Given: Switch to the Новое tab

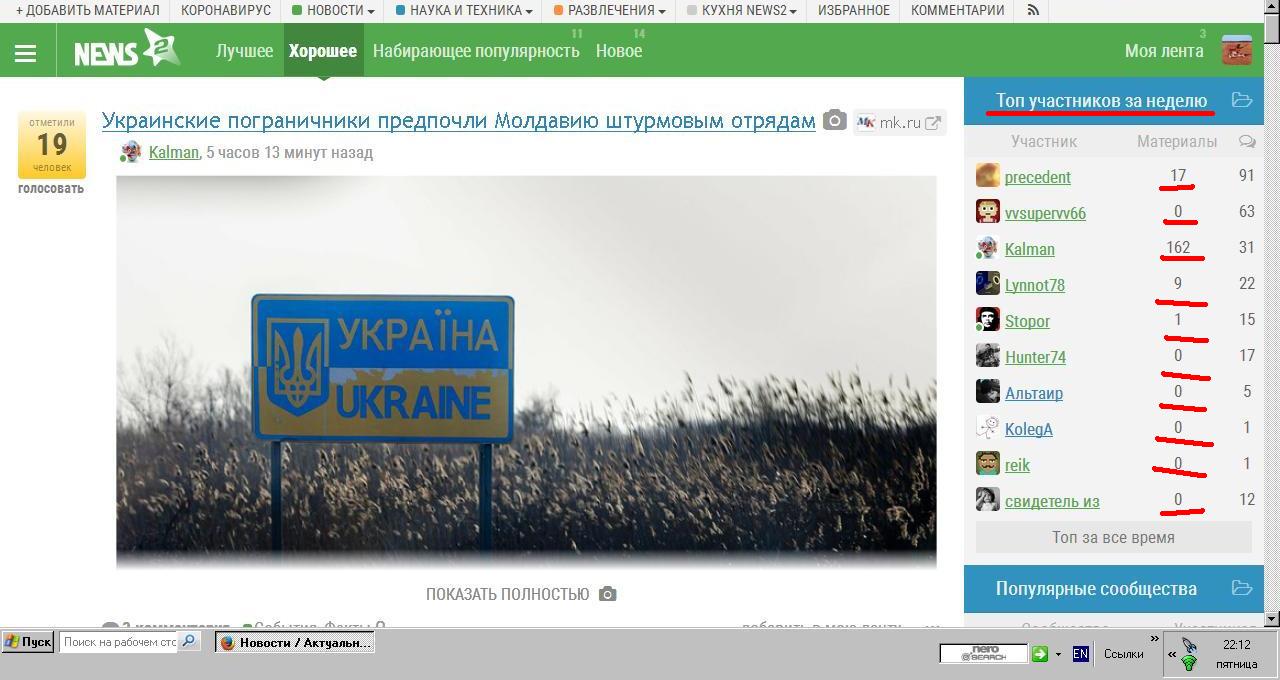Looking at the screenshot, I should click(x=619, y=50).
